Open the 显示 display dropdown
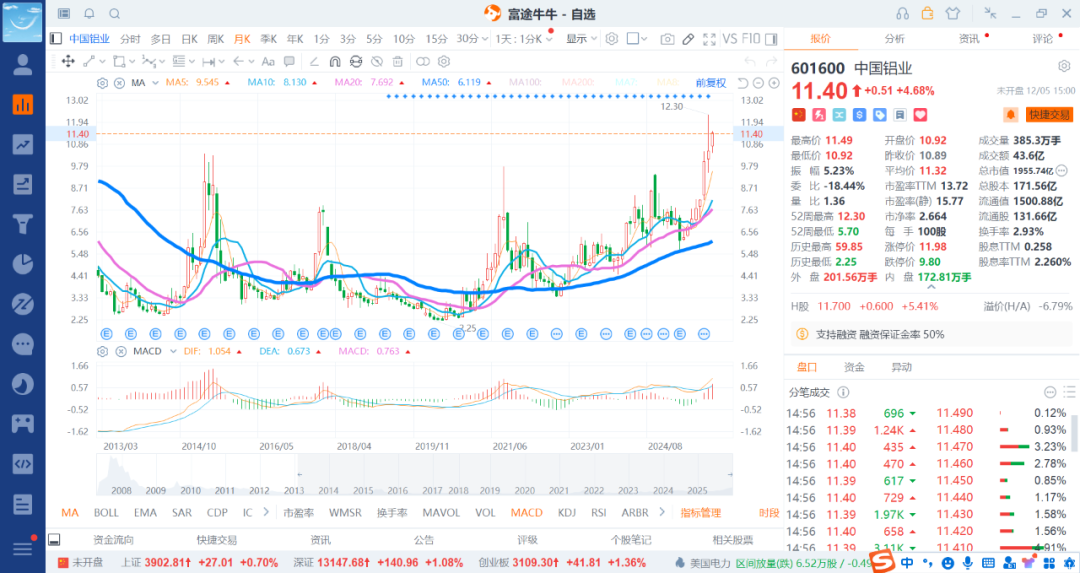The width and height of the screenshot is (1080, 573). (581, 39)
